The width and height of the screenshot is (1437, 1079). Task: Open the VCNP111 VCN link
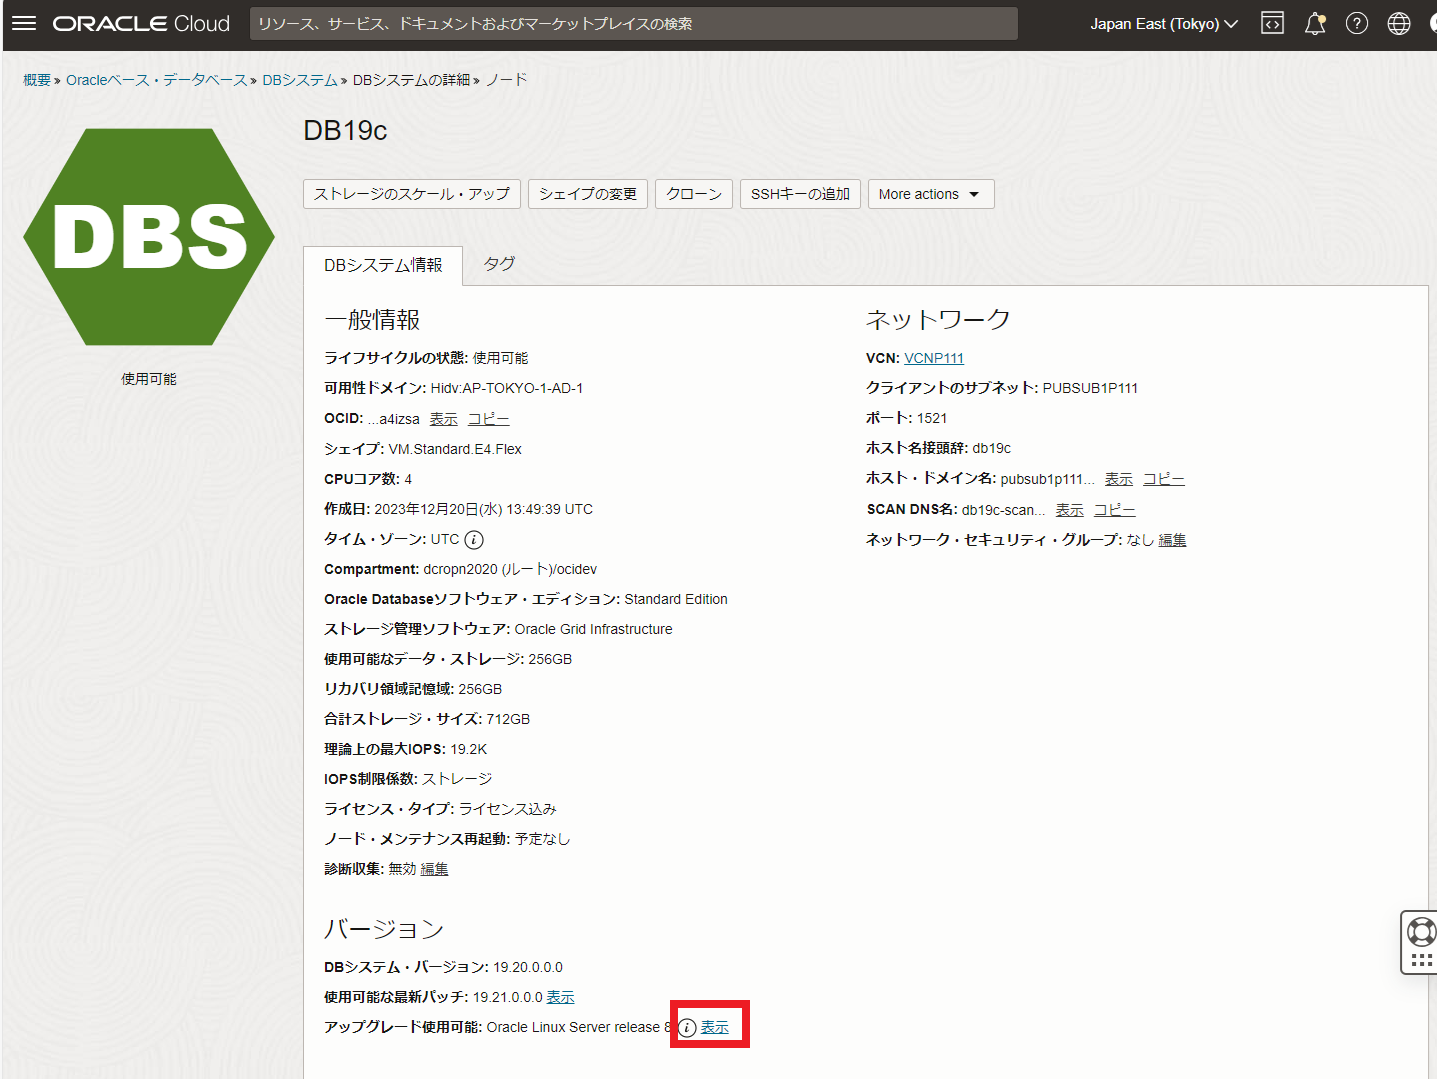[x=933, y=357]
